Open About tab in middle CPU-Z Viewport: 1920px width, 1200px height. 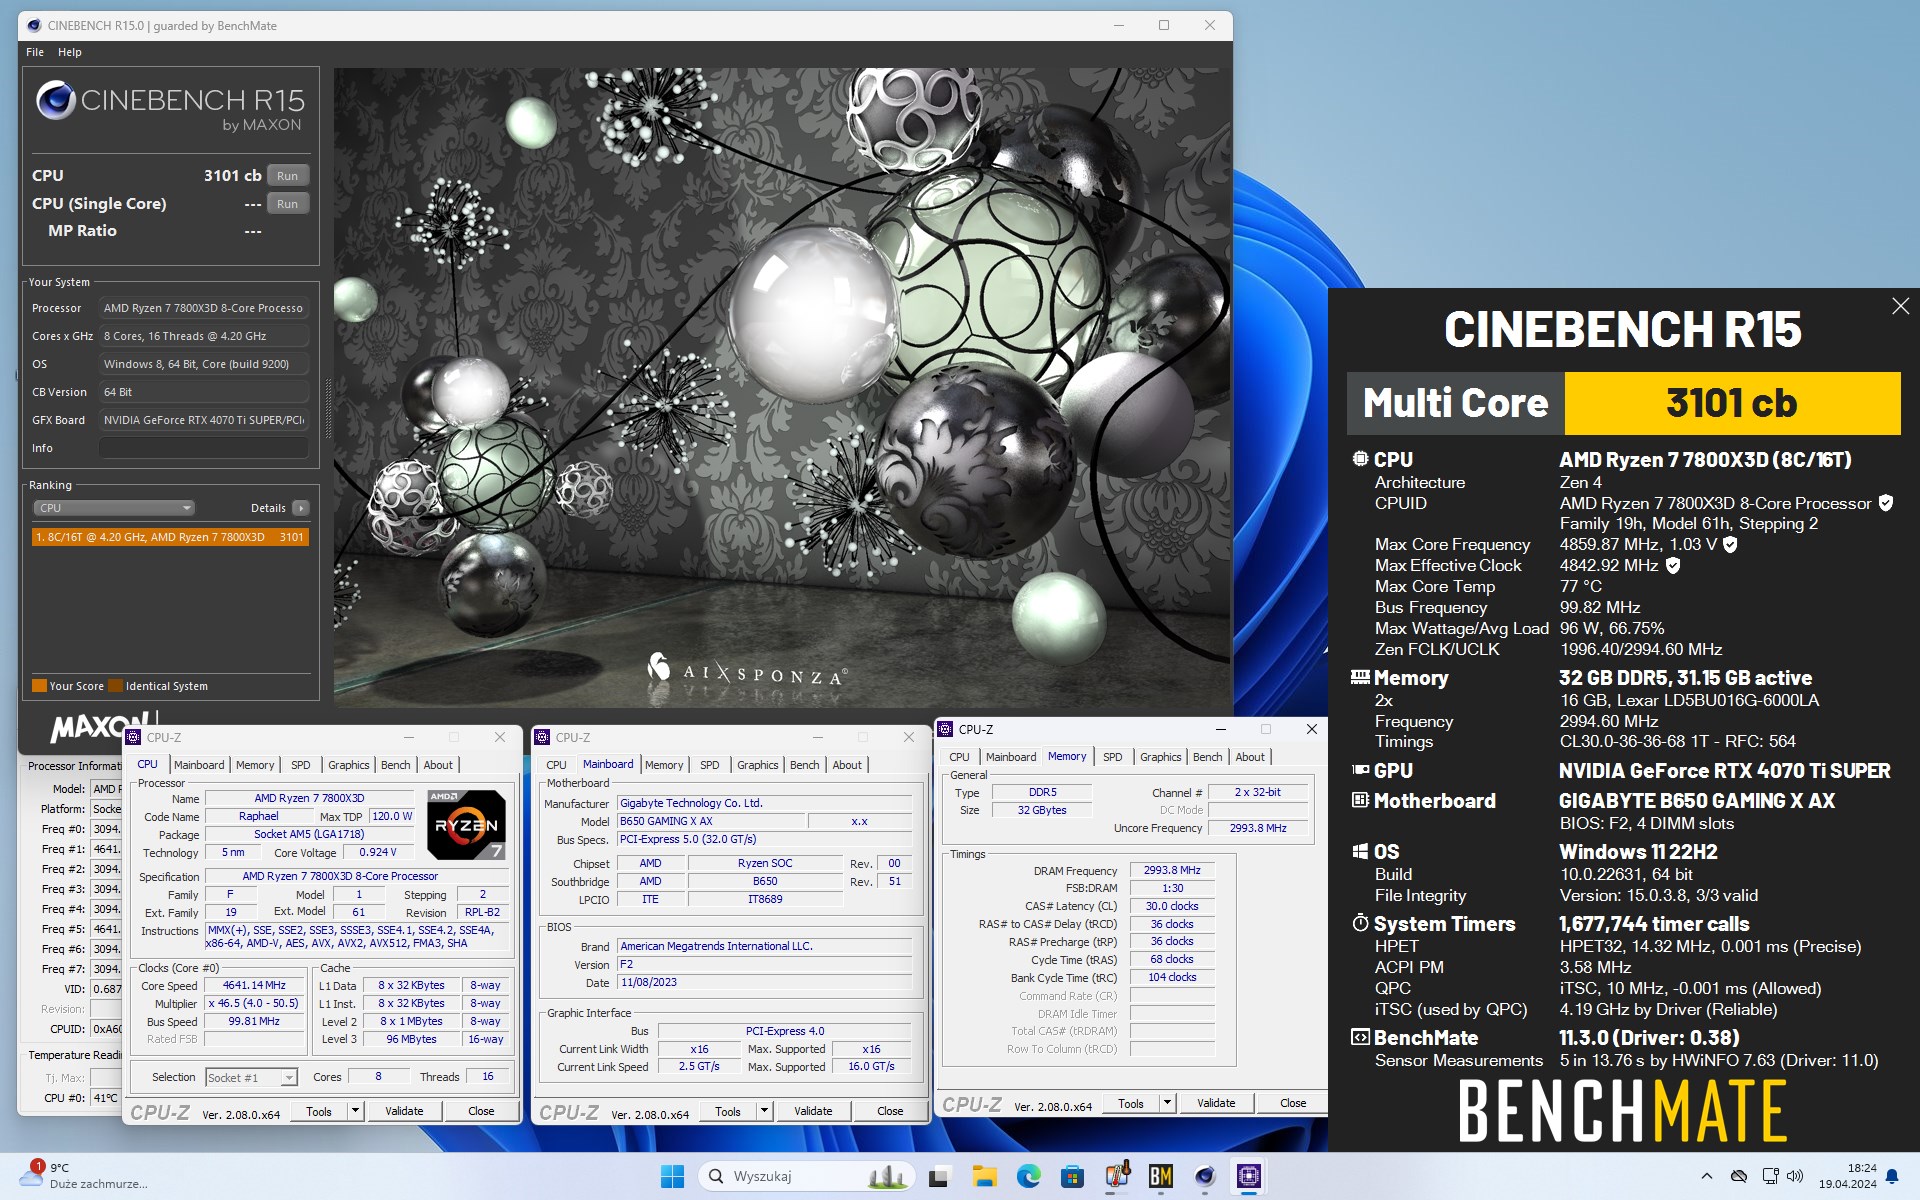point(847,765)
